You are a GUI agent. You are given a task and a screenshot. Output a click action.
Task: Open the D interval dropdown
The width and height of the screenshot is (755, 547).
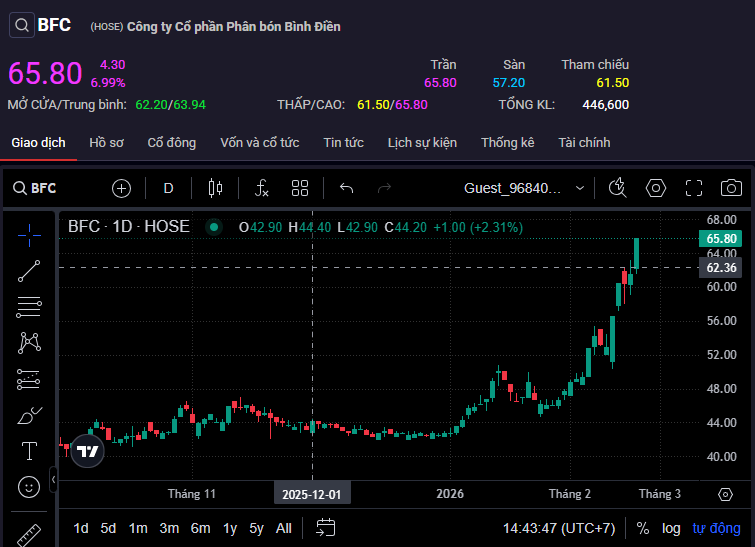pos(168,188)
